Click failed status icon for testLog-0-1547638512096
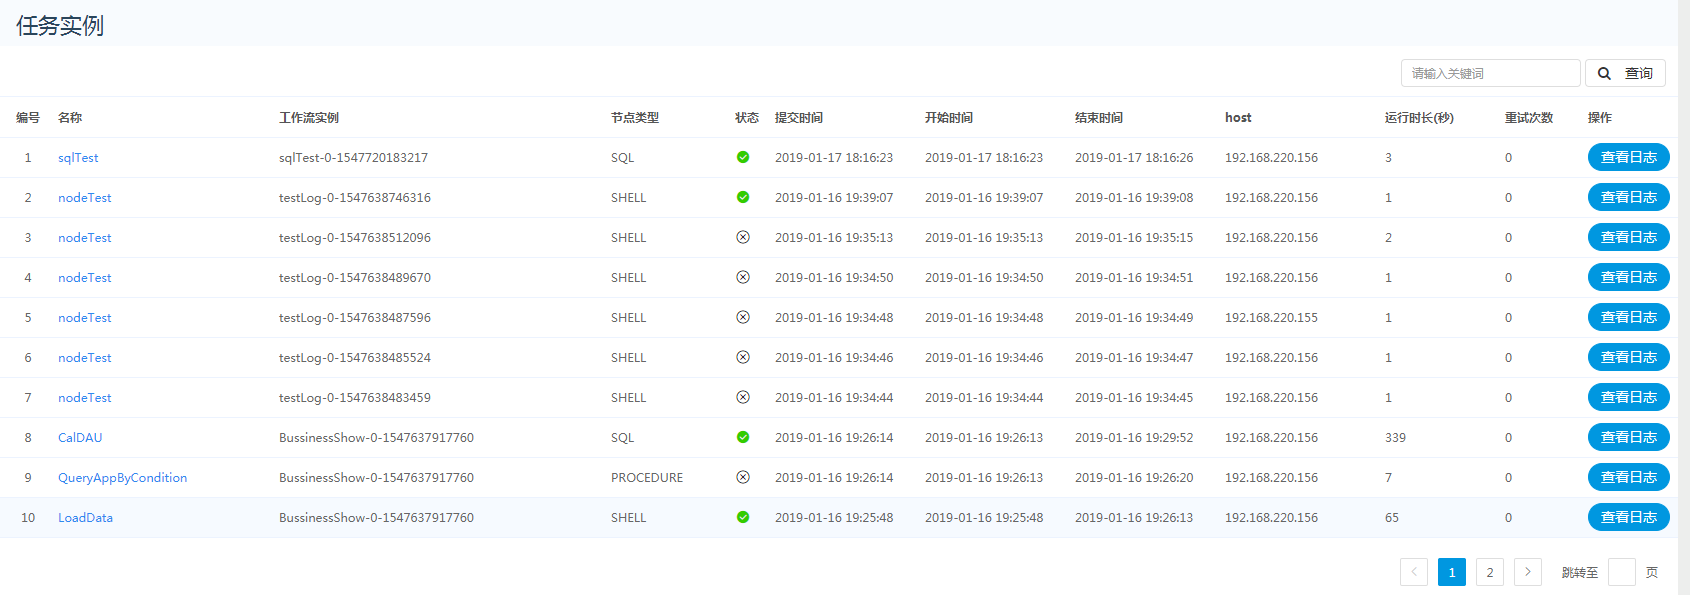1690x595 pixels. [743, 237]
